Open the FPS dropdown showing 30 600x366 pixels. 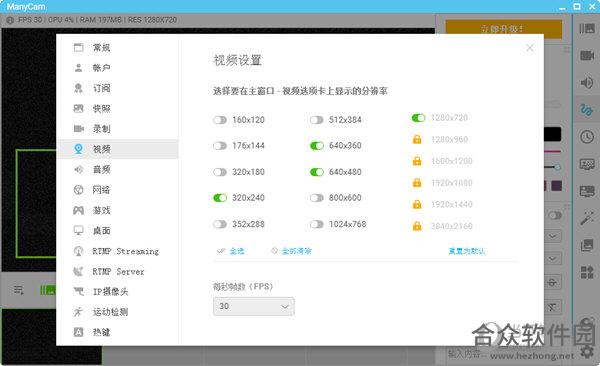click(254, 306)
